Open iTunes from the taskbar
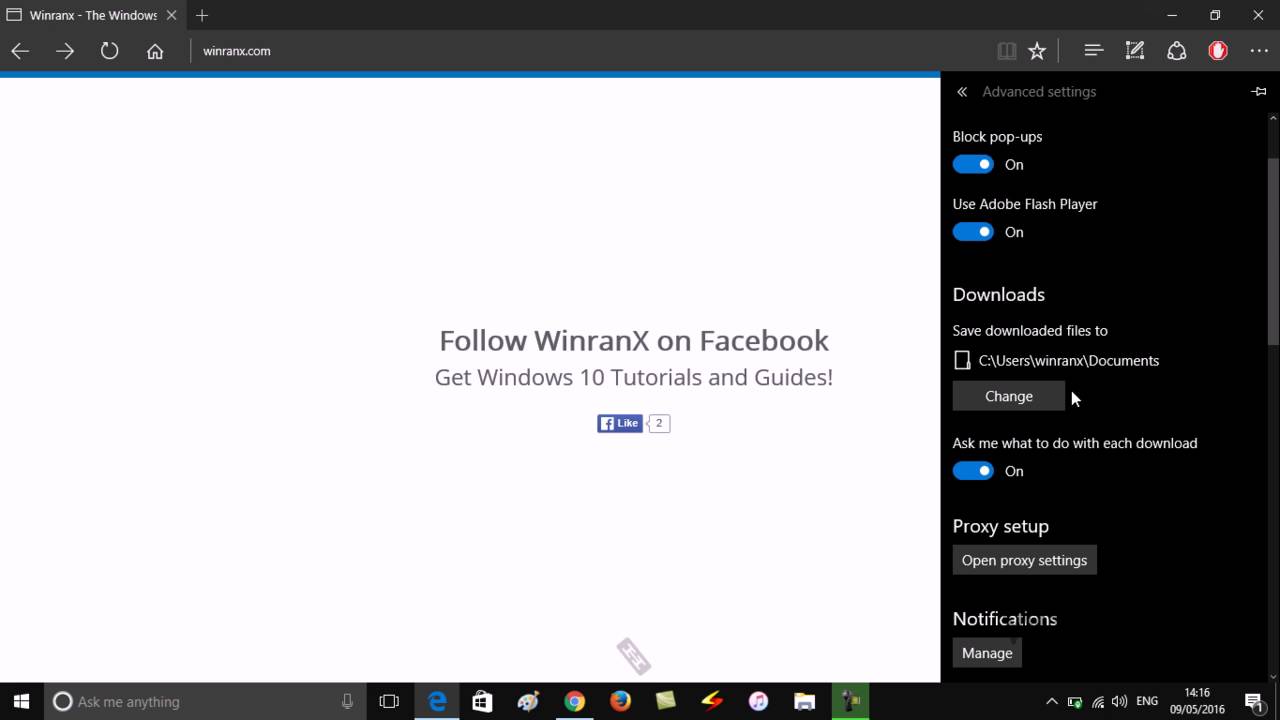This screenshot has height=720, width=1280. 758,701
